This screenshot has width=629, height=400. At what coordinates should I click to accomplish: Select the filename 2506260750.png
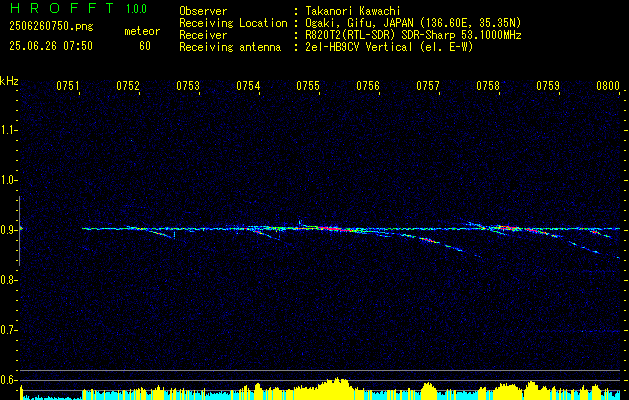(51, 27)
